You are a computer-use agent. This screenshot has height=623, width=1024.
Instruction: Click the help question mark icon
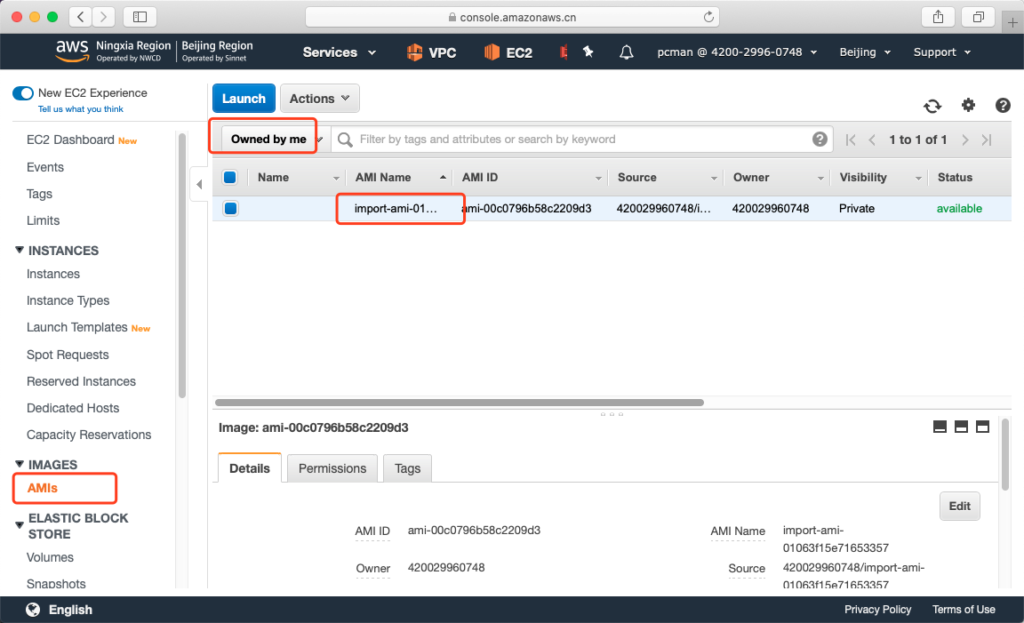point(1003,105)
